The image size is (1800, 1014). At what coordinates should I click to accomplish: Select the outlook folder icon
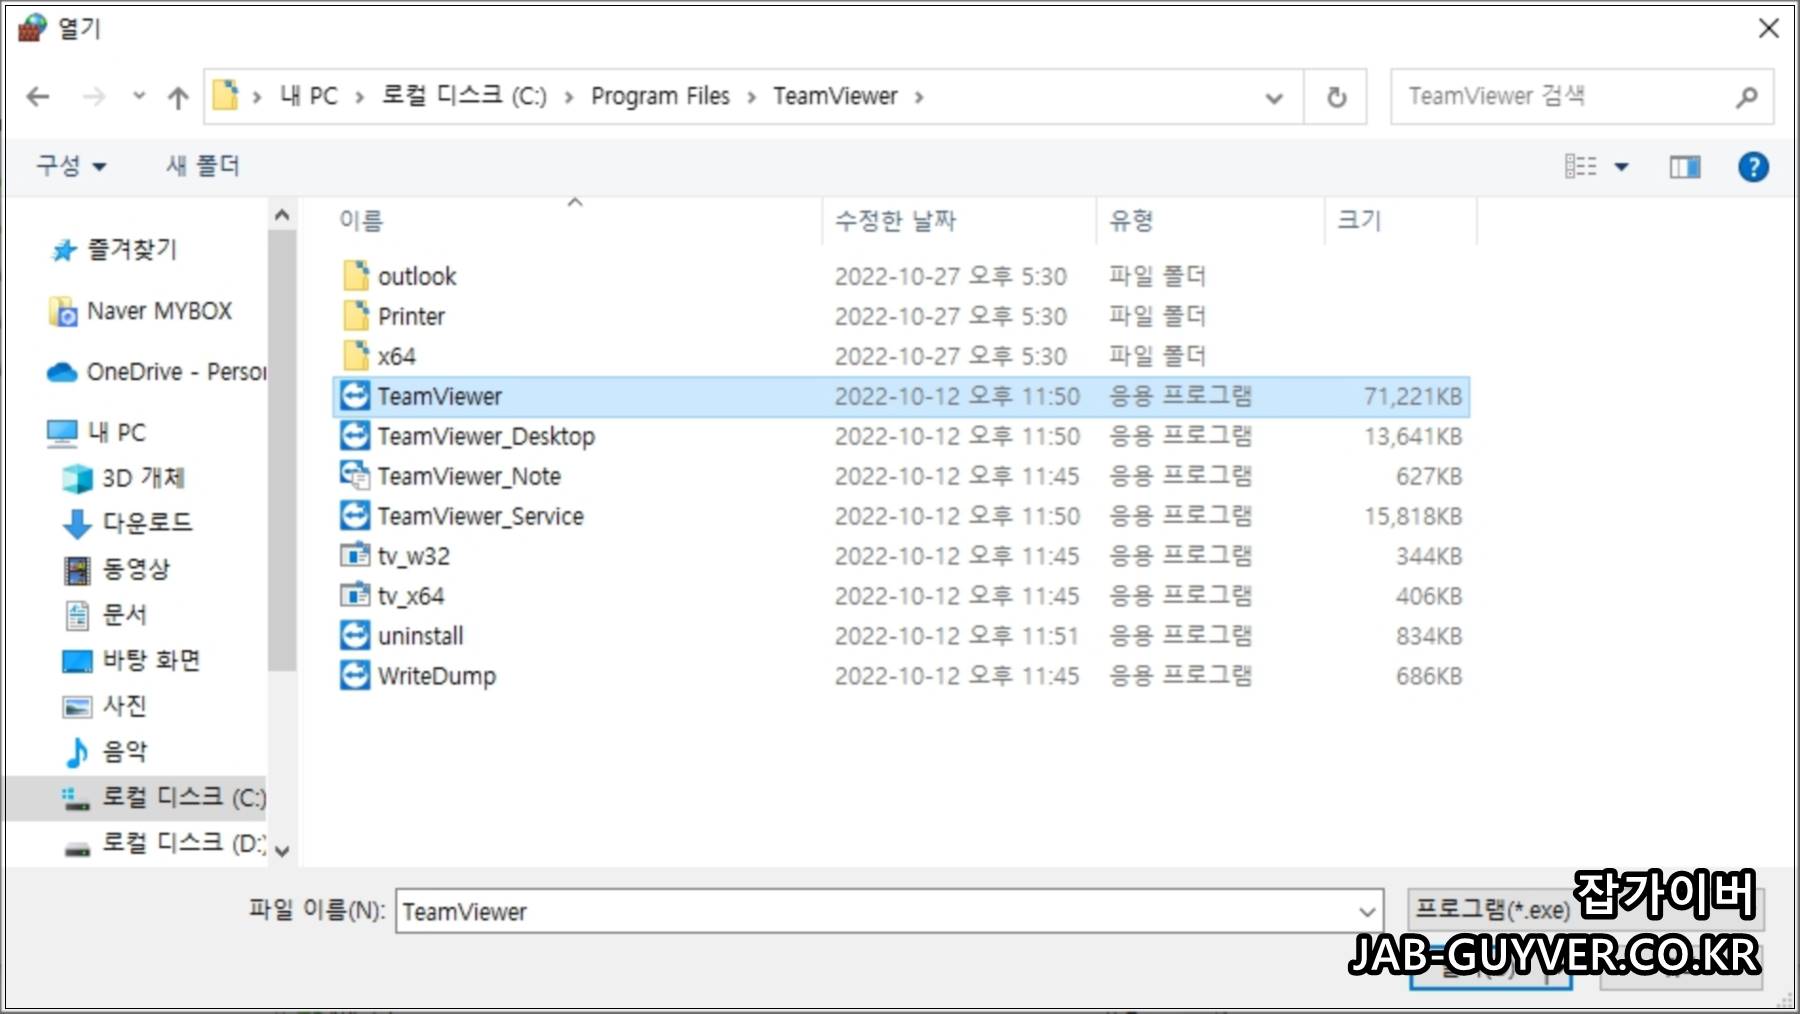click(x=356, y=276)
